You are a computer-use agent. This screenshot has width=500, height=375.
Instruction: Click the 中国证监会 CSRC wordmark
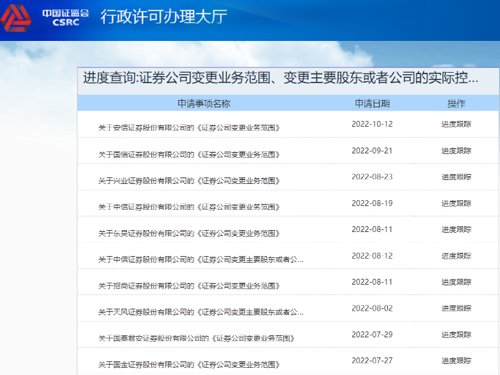click(x=66, y=18)
